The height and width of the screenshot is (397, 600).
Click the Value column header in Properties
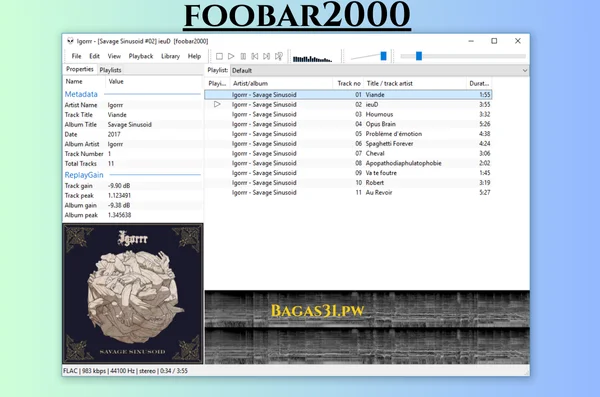click(x=154, y=82)
